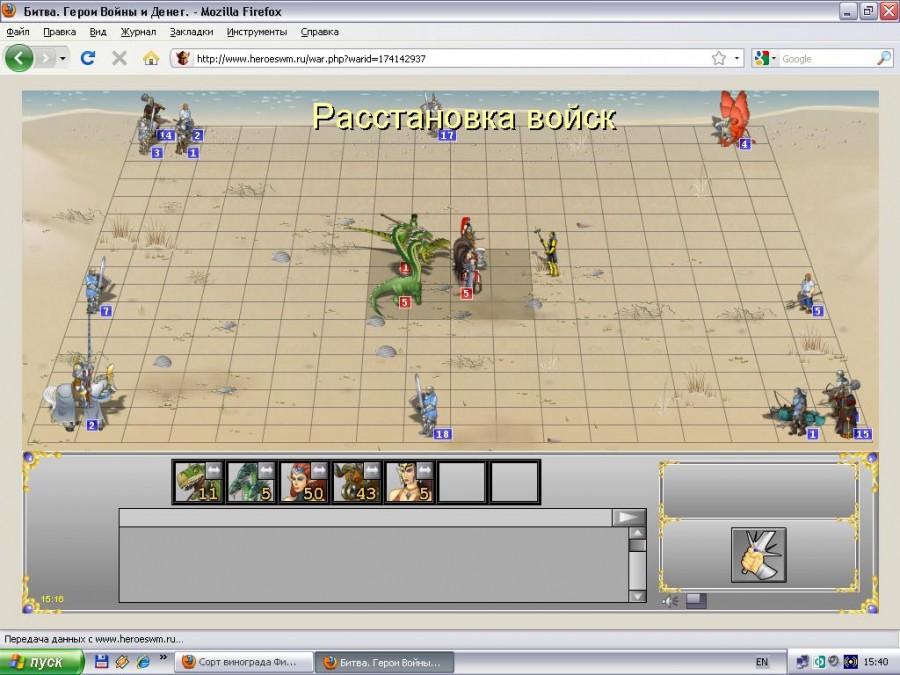The width and height of the screenshot is (900, 675).
Task: Click the Forward navigation arrow
Action: [x=46, y=58]
